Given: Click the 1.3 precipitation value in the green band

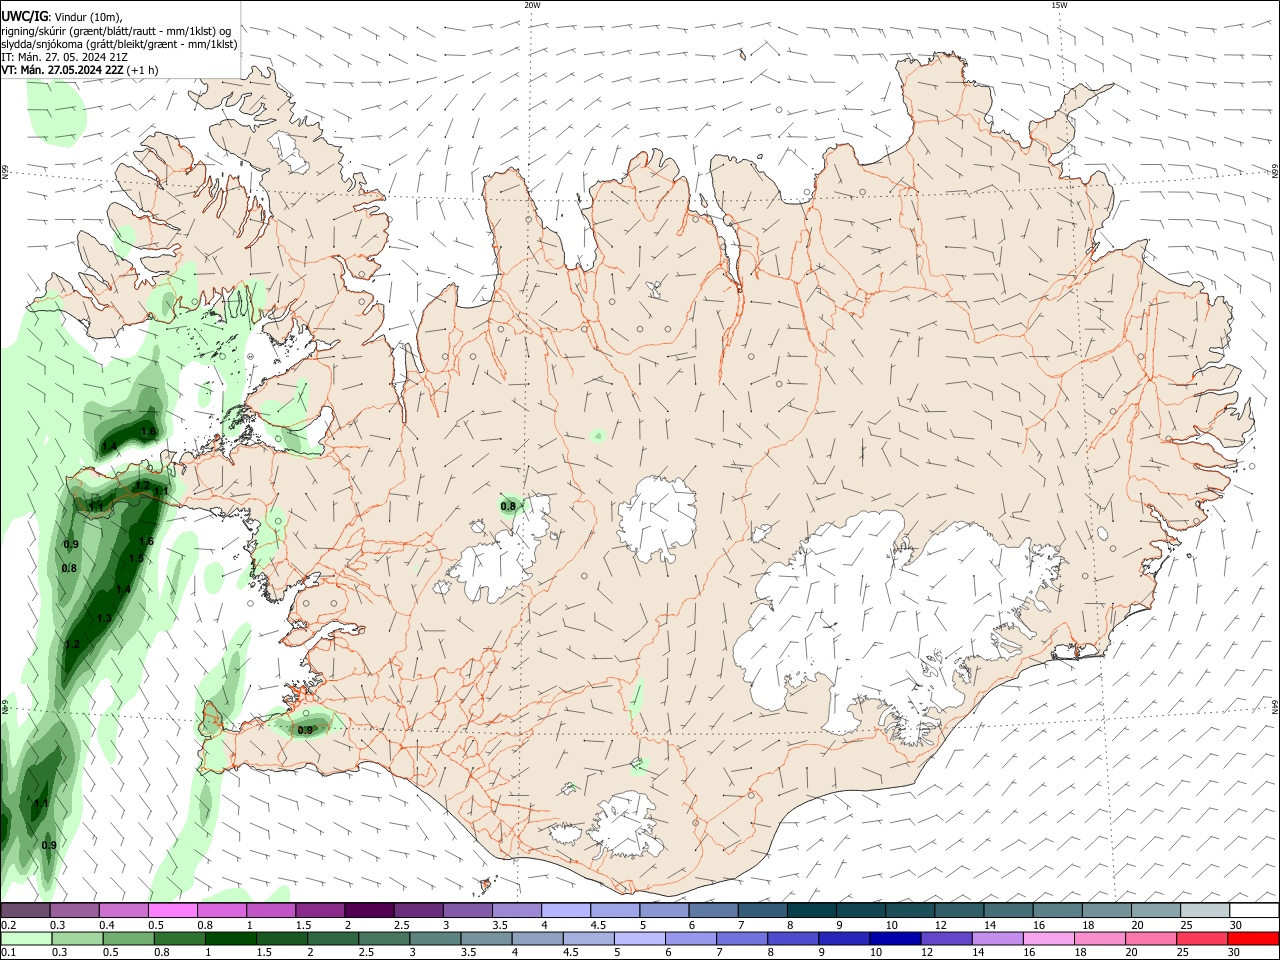Looking at the screenshot, I should (104, 619).
